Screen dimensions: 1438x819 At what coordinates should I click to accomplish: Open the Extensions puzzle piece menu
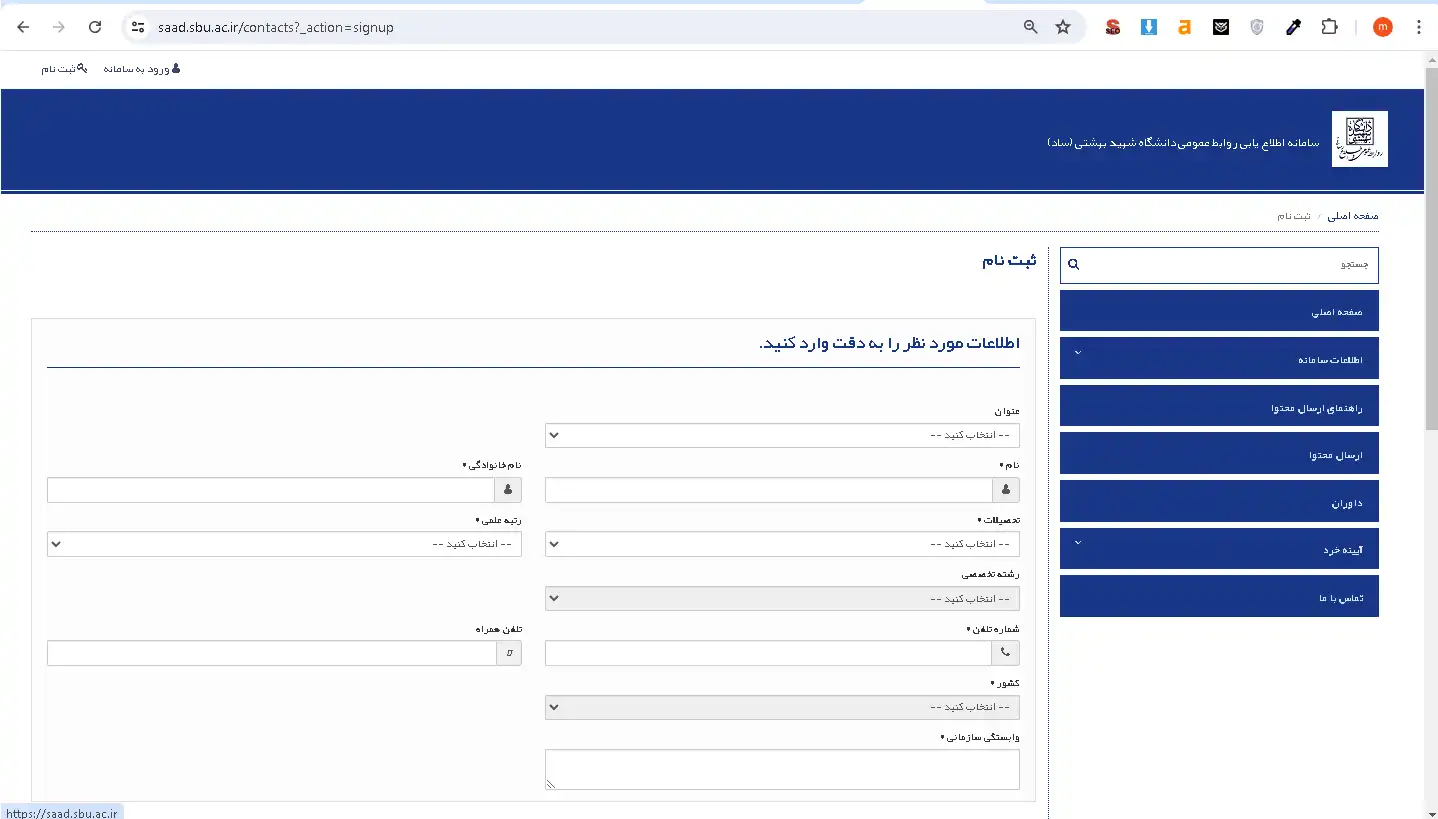coord(1329,27)
